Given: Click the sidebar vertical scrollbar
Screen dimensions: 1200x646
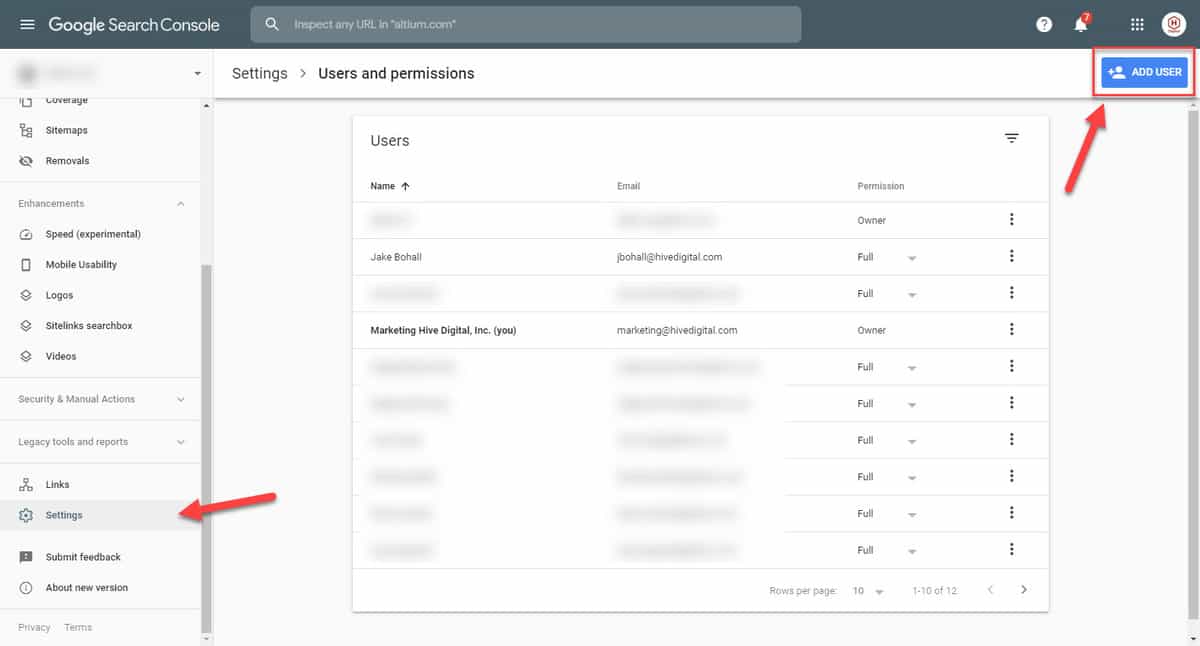Looking at the screenshot, I should [x=207, y=448].
